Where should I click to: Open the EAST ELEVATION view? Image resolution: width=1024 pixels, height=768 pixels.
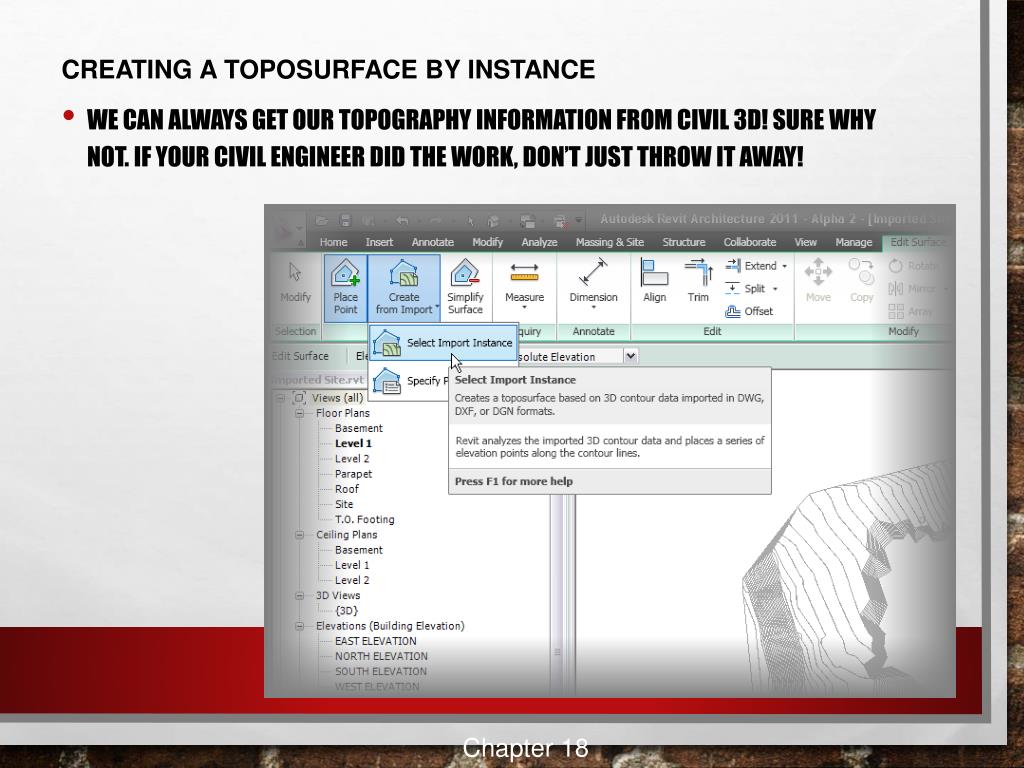pyautogui.click(x=376, y=641)
